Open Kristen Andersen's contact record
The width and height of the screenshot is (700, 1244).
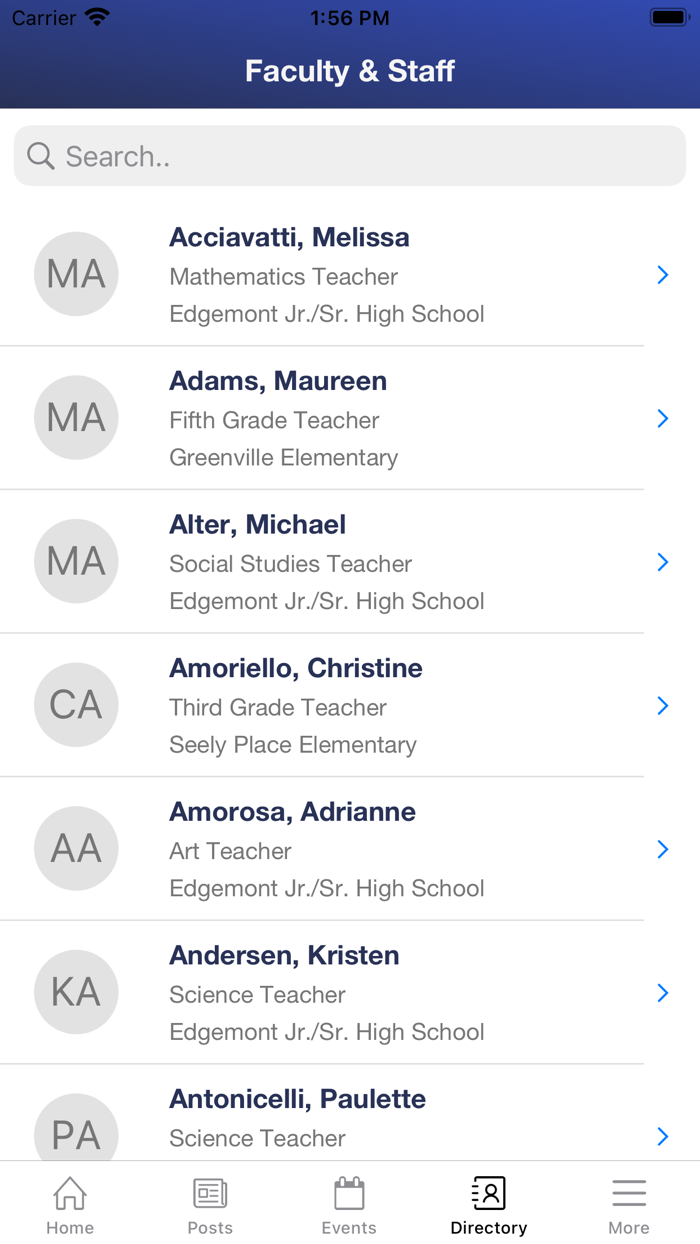(350, 992)
